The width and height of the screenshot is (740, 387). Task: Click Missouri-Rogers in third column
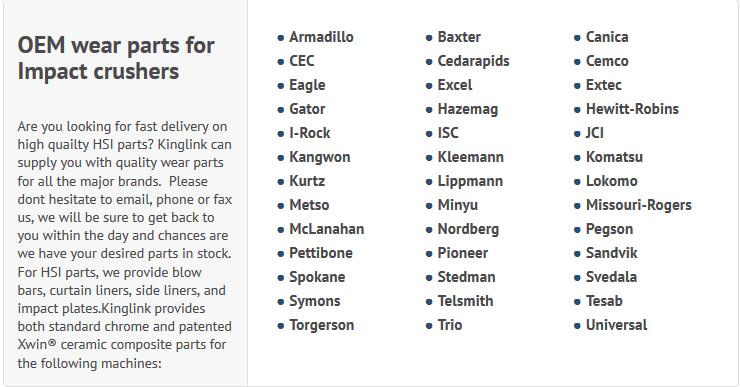(639, 205)
